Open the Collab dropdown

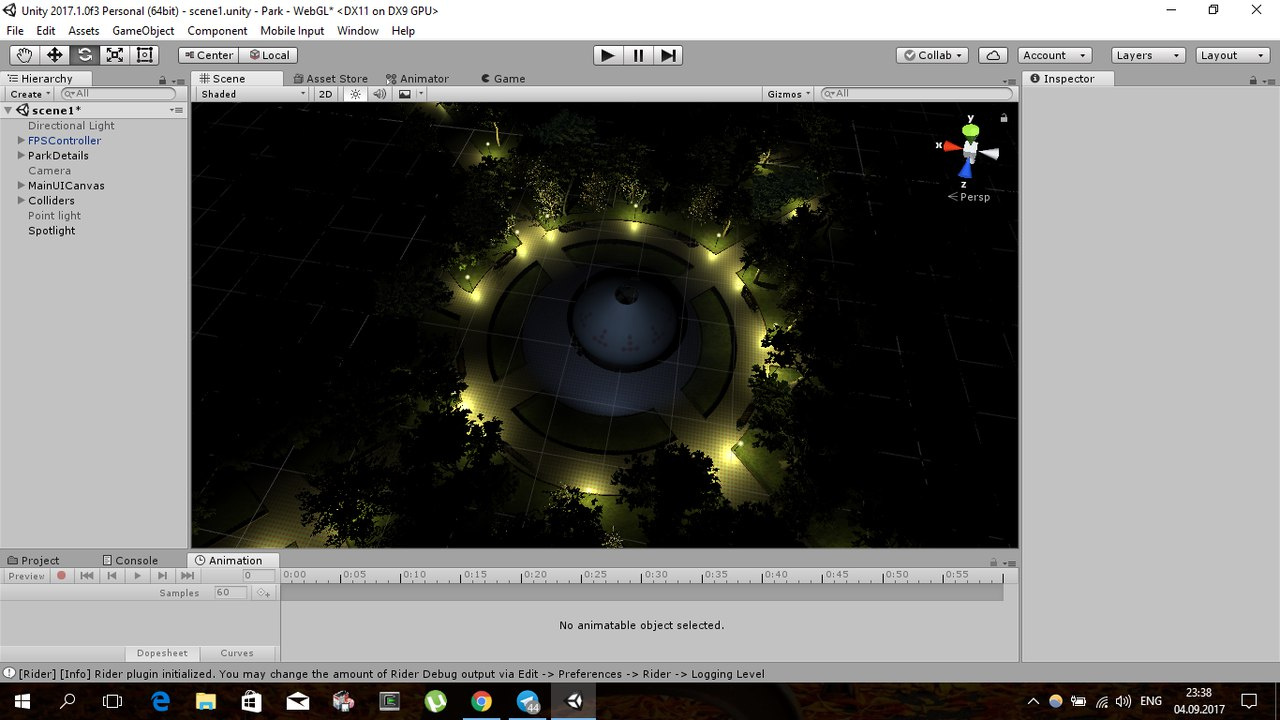tap(933, 55)
